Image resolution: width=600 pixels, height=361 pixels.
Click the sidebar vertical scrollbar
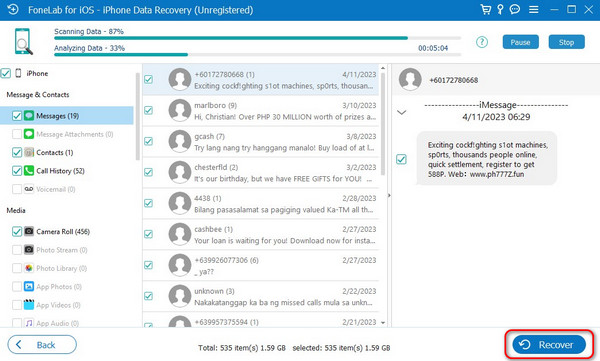[x=138, y=116]
